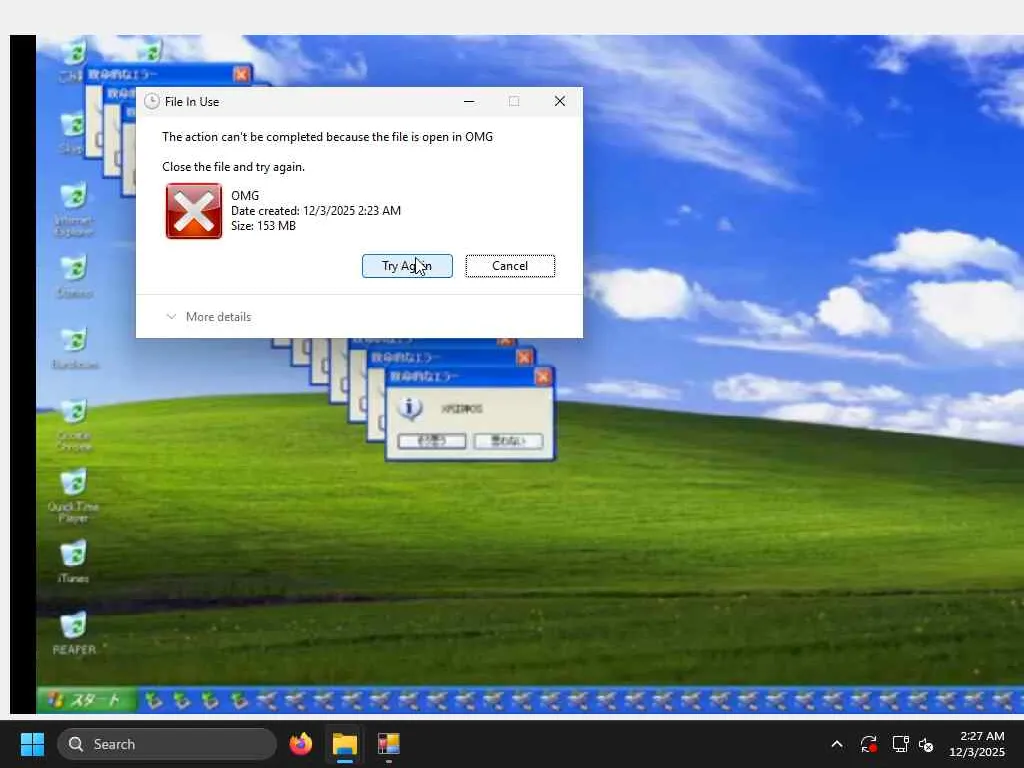Image resolution: width=1024 pixels, height=768 pixels.
Task: Close the File In Use dialog window
Action: tap(560, 101)
